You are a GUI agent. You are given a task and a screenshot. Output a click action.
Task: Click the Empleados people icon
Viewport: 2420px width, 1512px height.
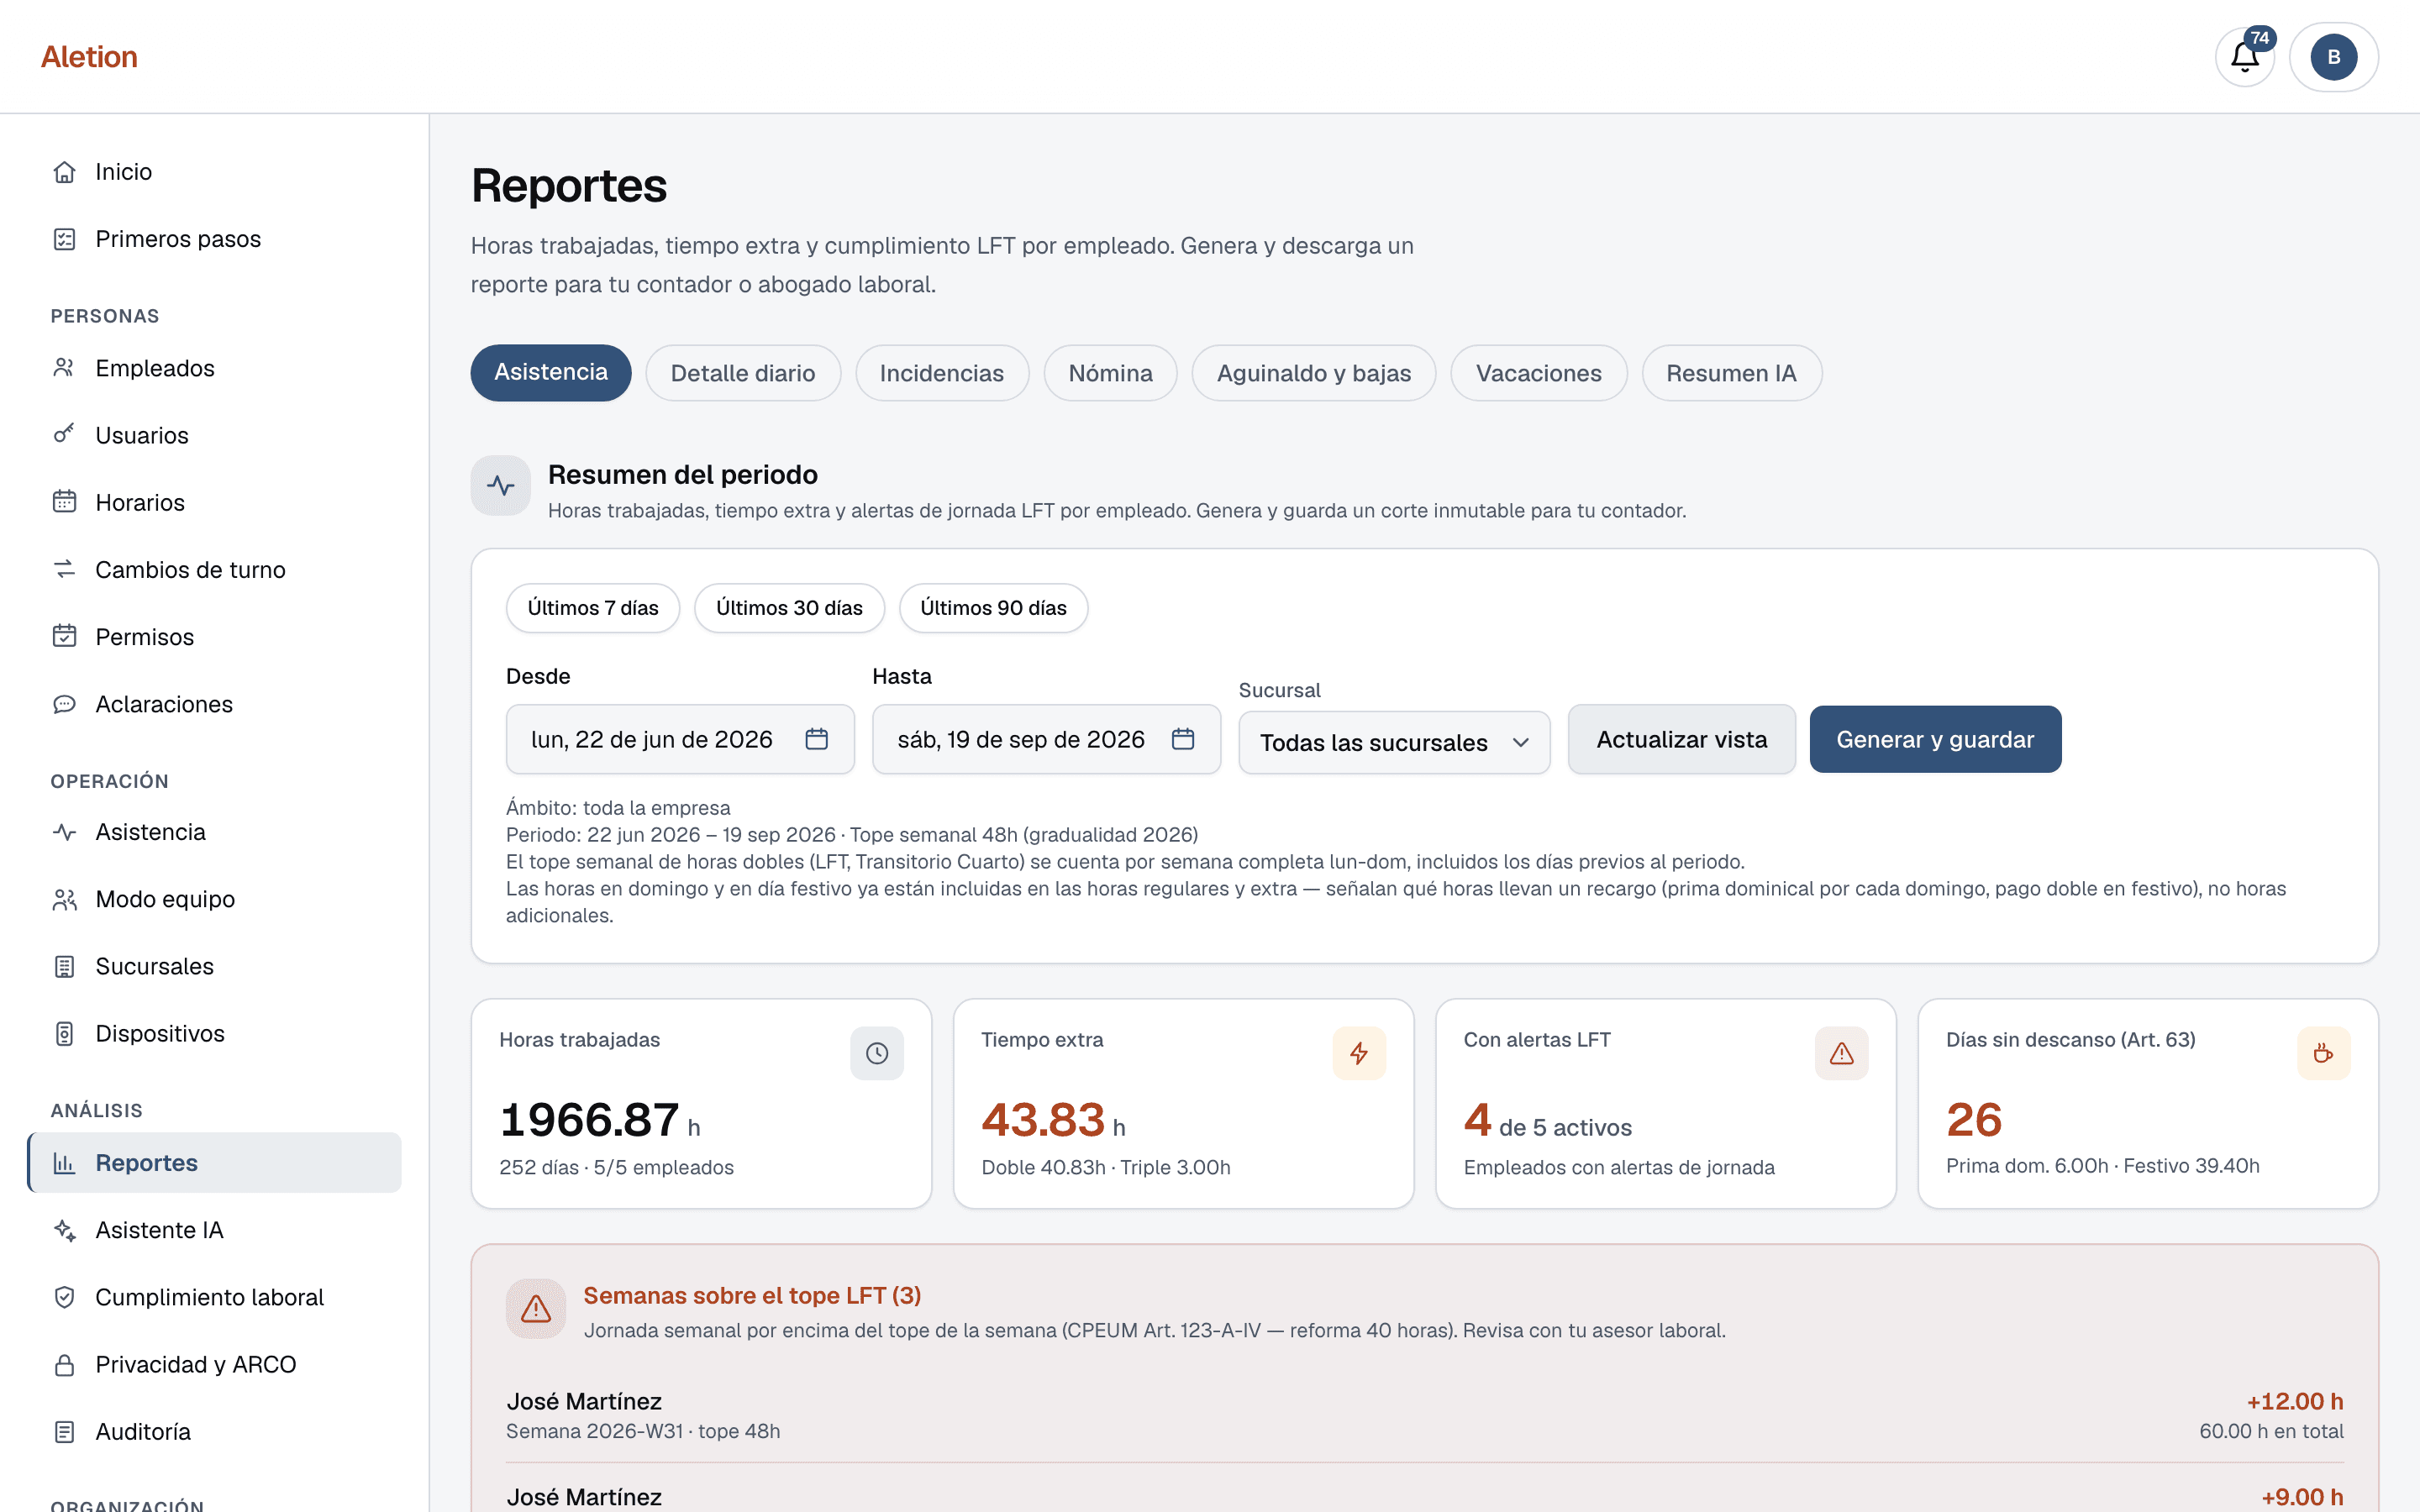point(65,368)
